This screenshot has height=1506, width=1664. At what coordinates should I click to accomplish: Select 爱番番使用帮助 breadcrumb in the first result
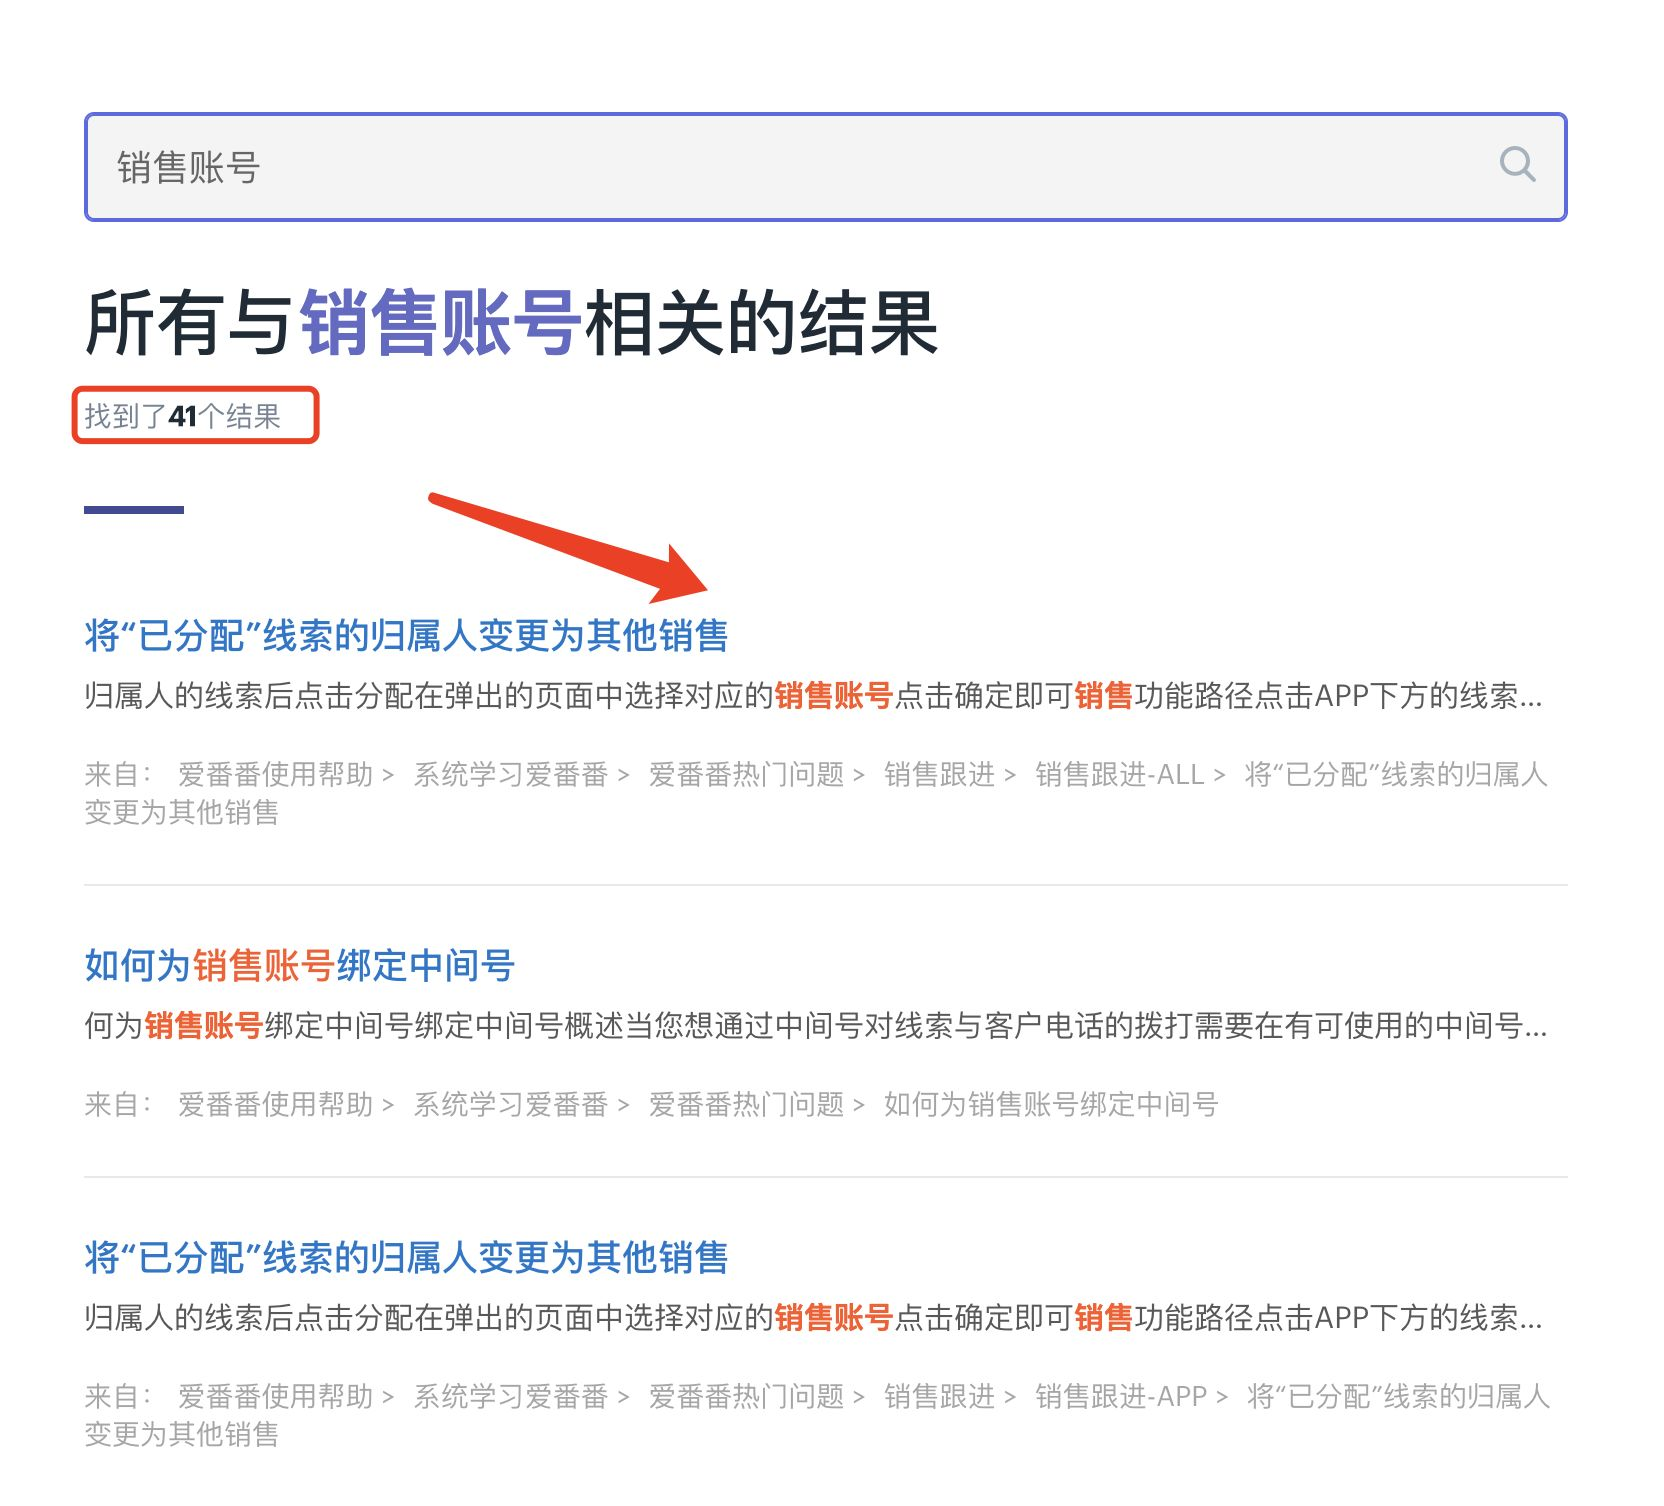275,774
